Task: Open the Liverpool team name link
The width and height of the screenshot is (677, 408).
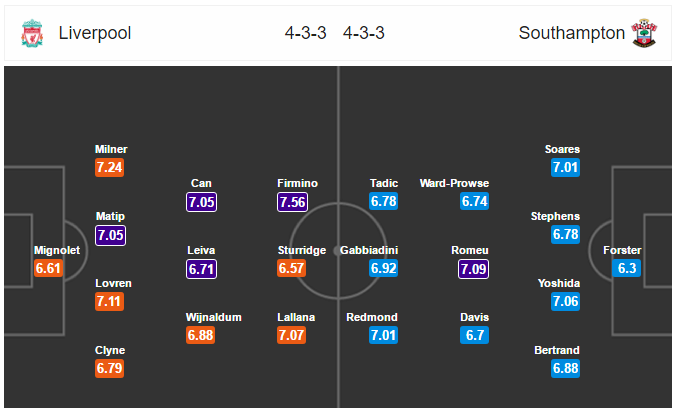Action: click(x=95, y=33)
